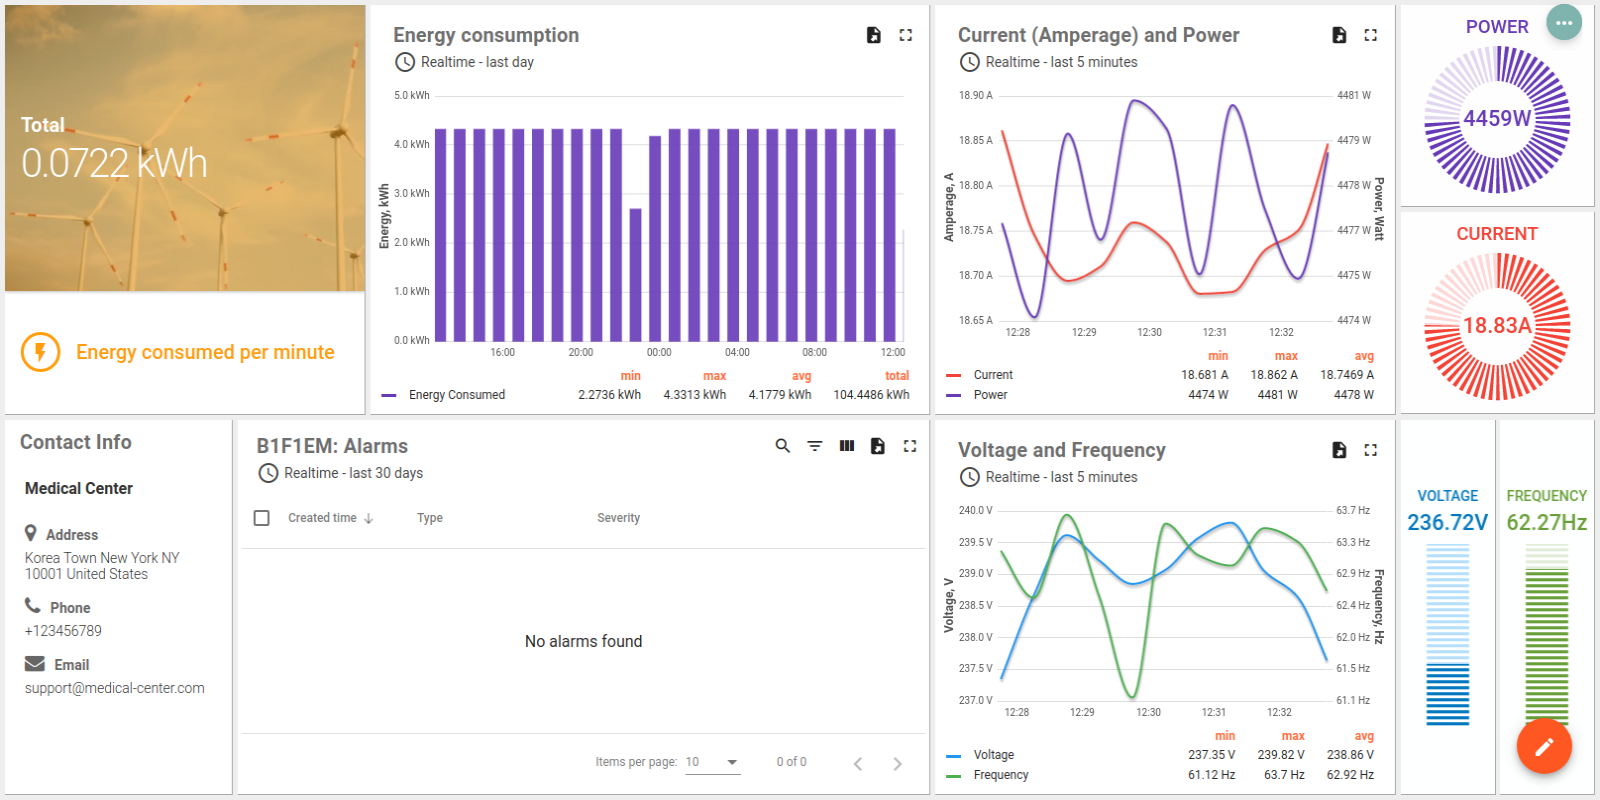Open the three-dots menu near POWER

point(1564,23)
